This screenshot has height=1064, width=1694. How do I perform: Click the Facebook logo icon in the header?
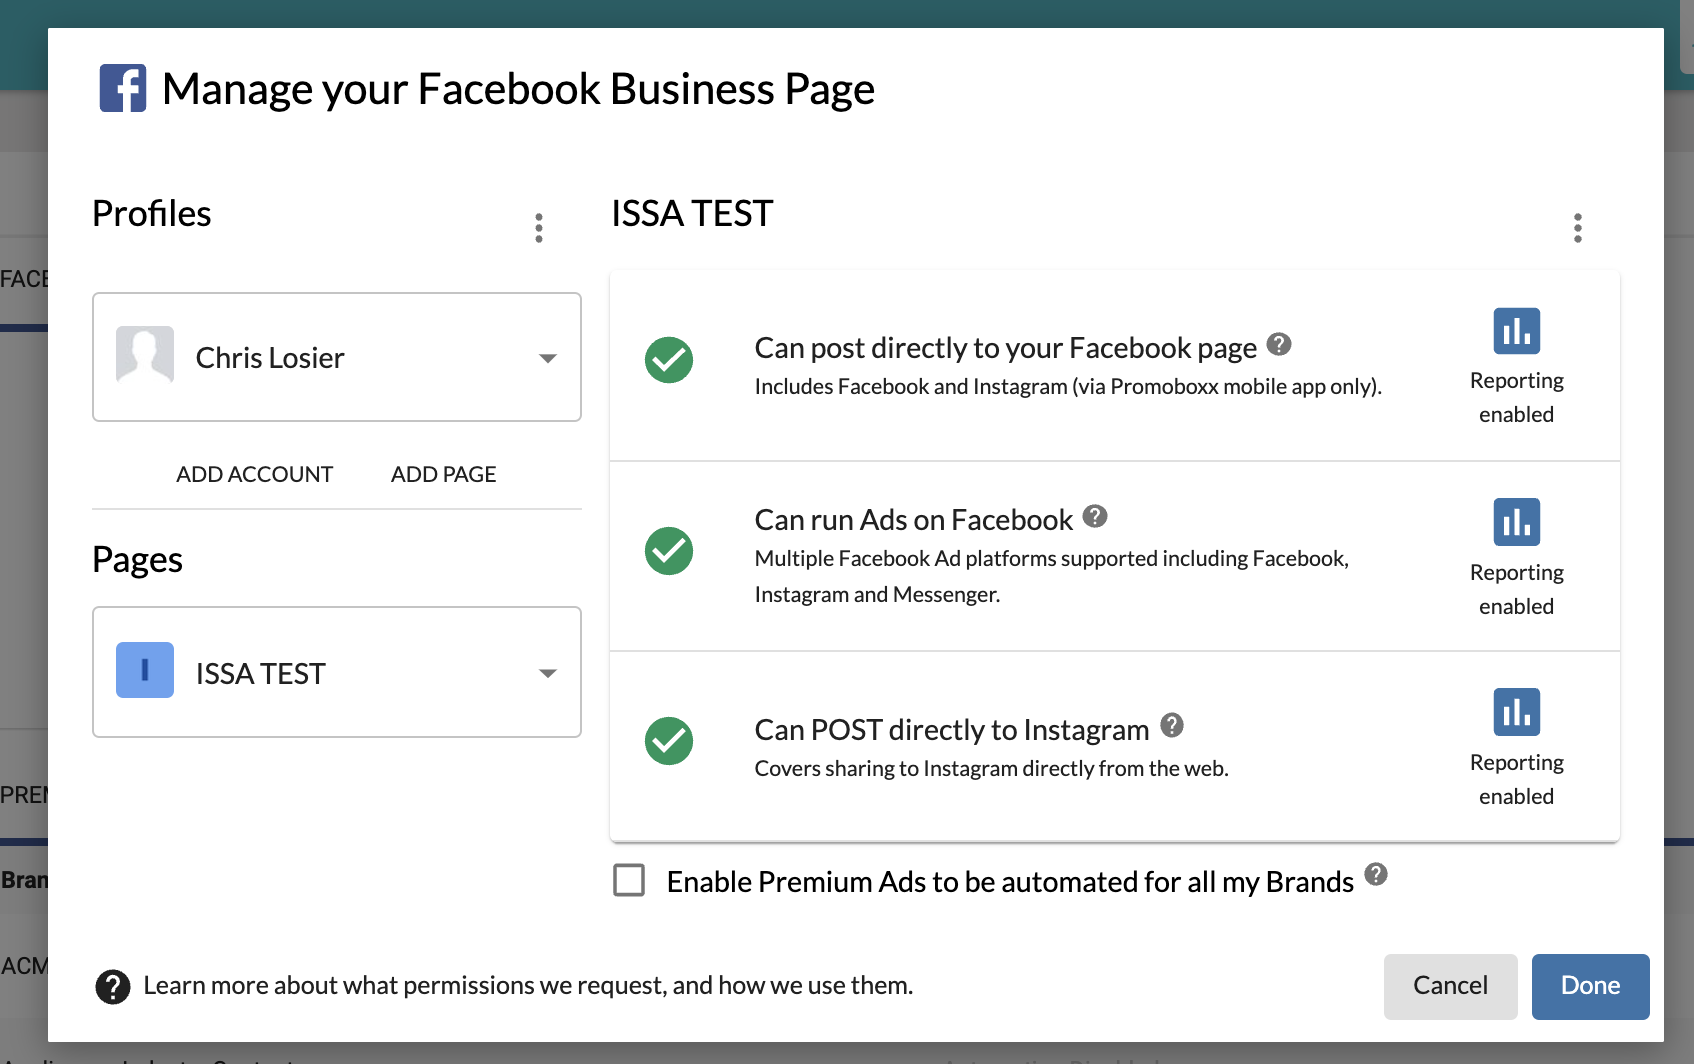click(x=123, y=88)
